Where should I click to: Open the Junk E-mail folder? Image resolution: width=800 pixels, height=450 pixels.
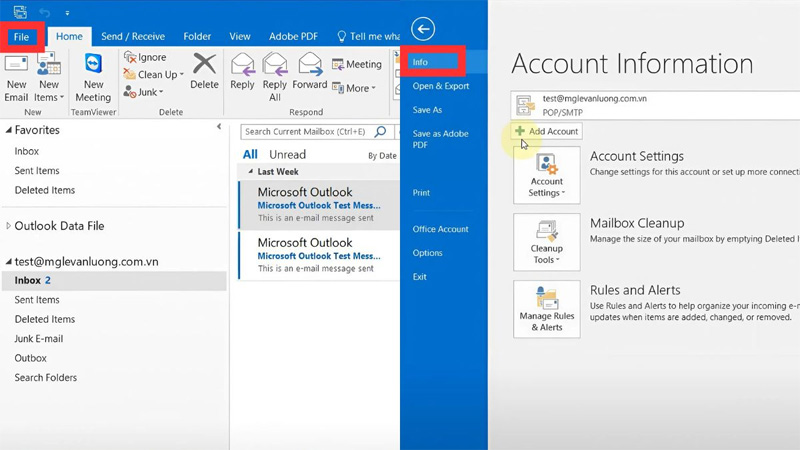(39, 339)
